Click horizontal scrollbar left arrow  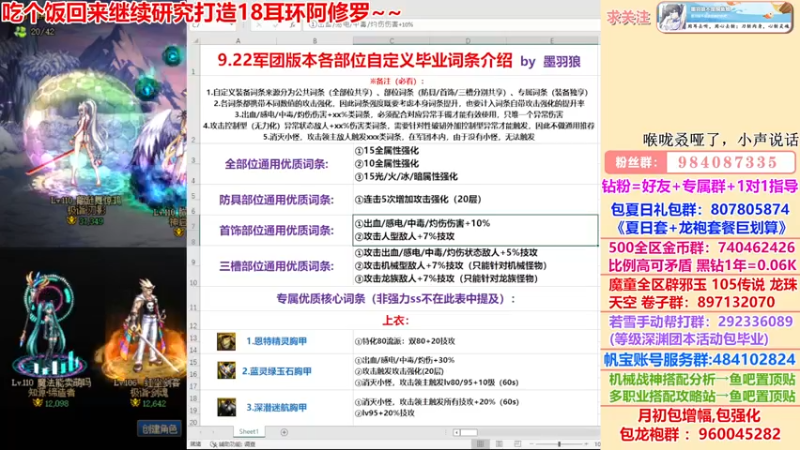click(457, 432)
